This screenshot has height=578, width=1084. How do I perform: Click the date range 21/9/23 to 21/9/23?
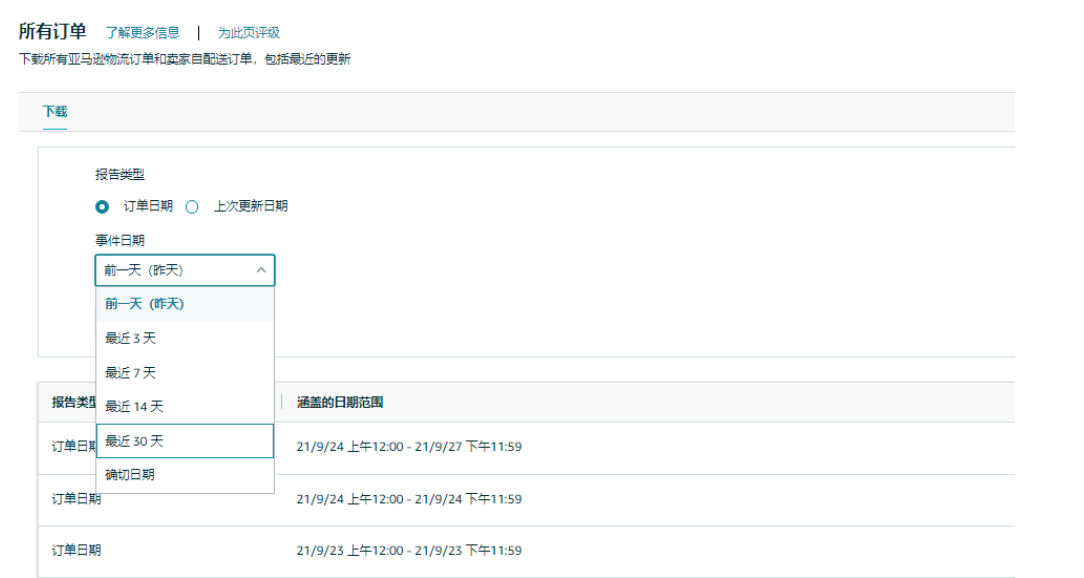tap(409, 551)
